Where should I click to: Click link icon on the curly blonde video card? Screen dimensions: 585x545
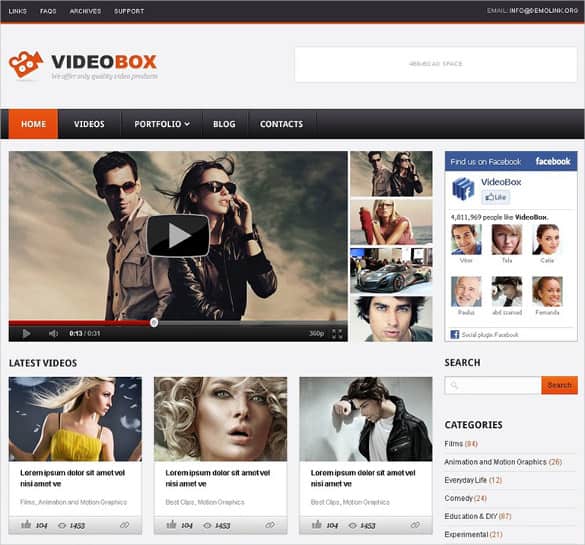coord(270,525)
